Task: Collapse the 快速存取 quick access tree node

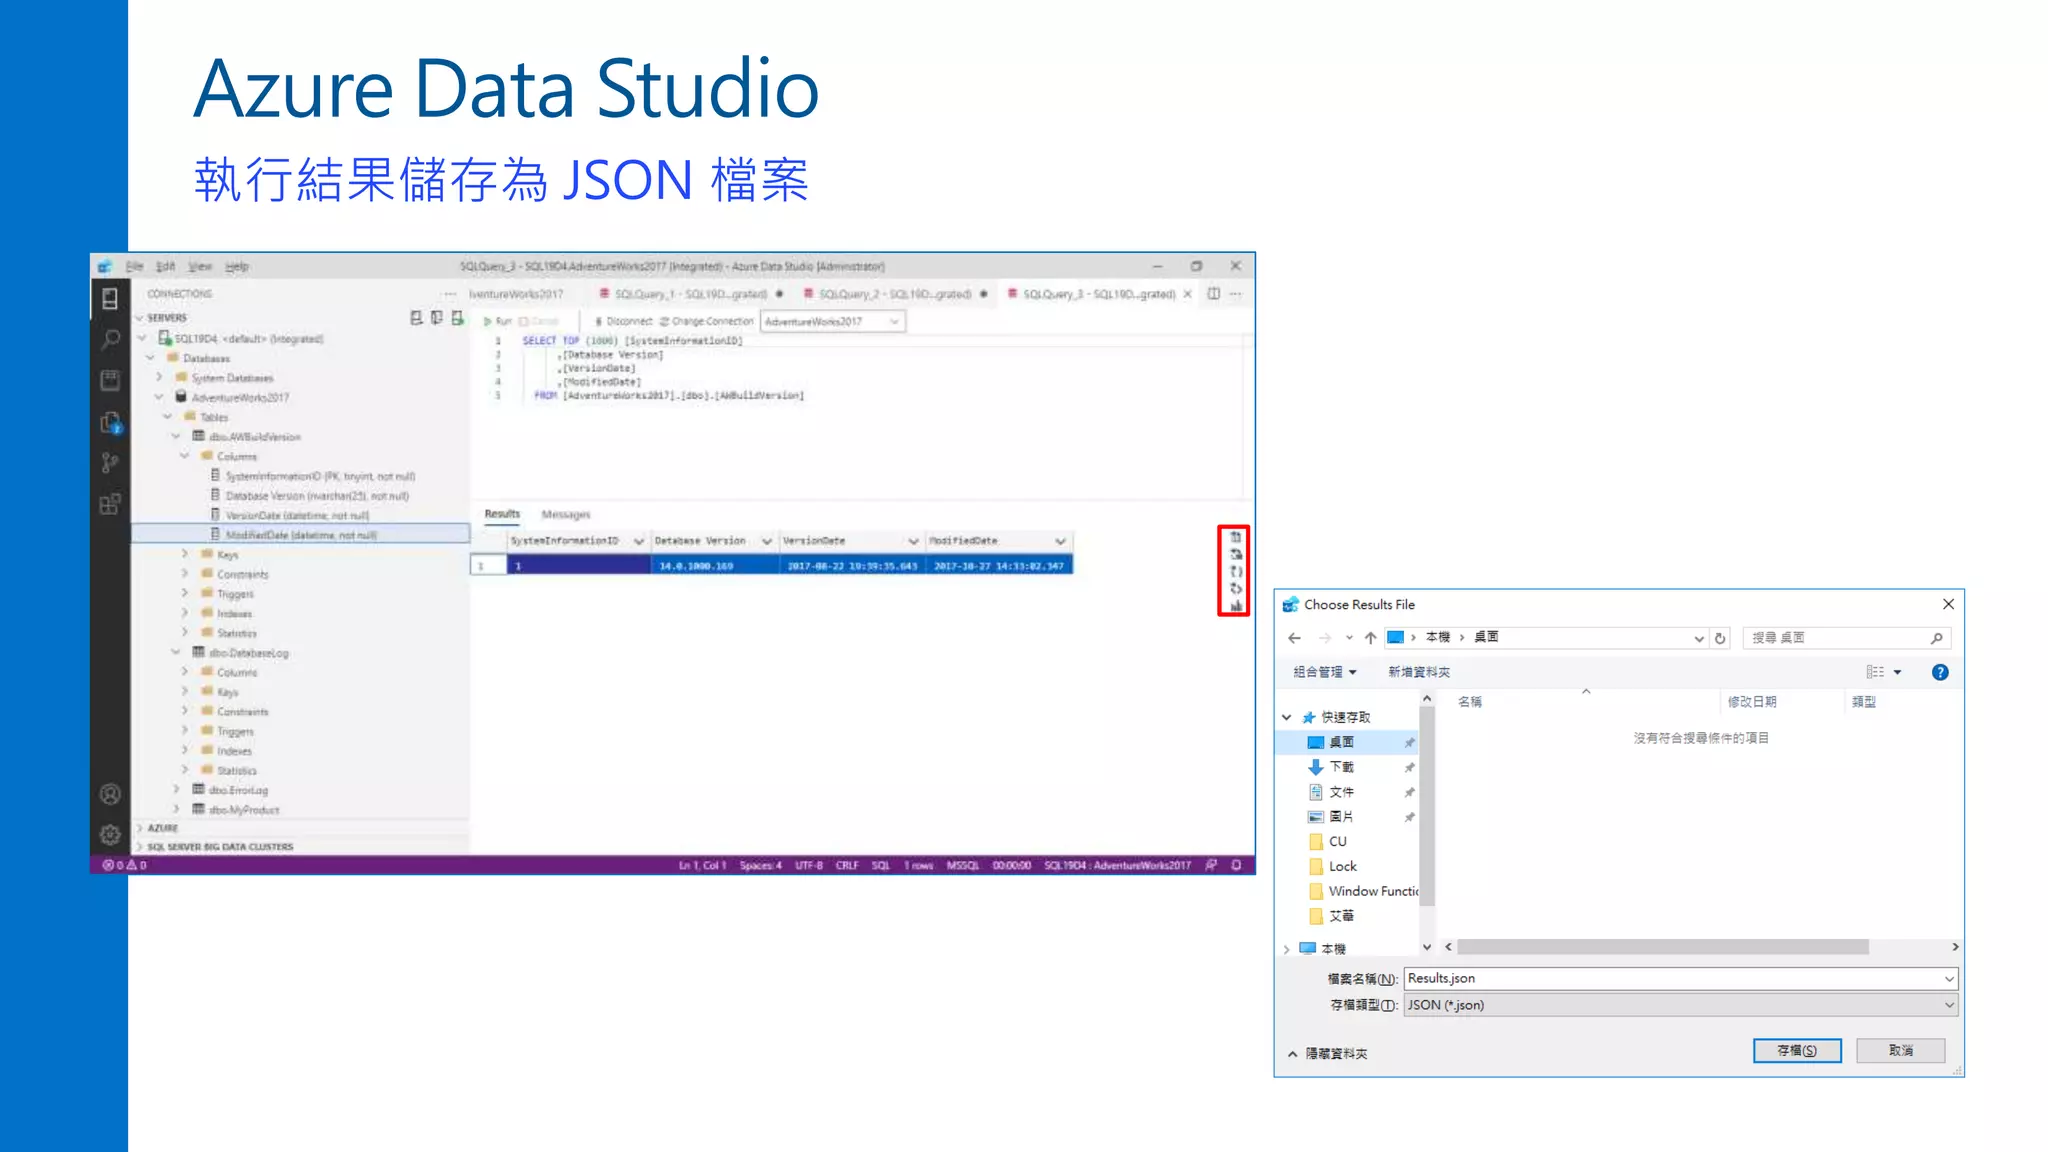Action: click(1287, 717)
